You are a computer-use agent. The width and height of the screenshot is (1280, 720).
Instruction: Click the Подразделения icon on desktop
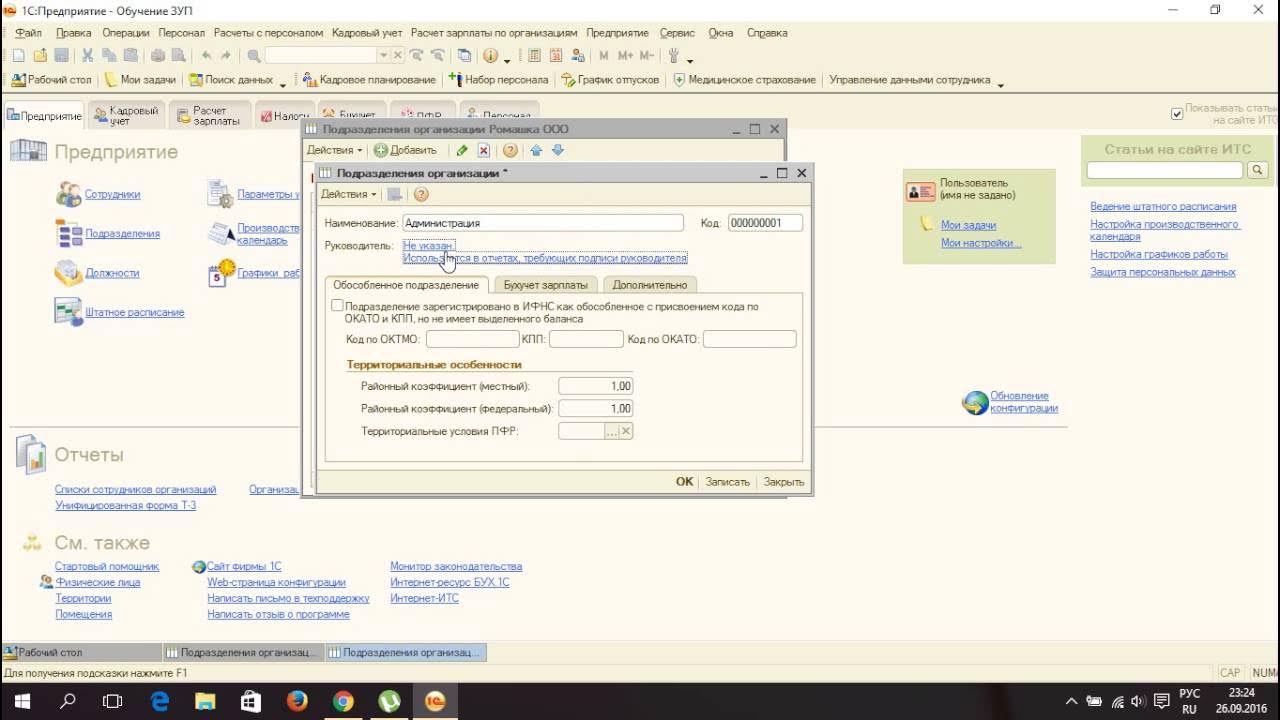pos(68,233)
